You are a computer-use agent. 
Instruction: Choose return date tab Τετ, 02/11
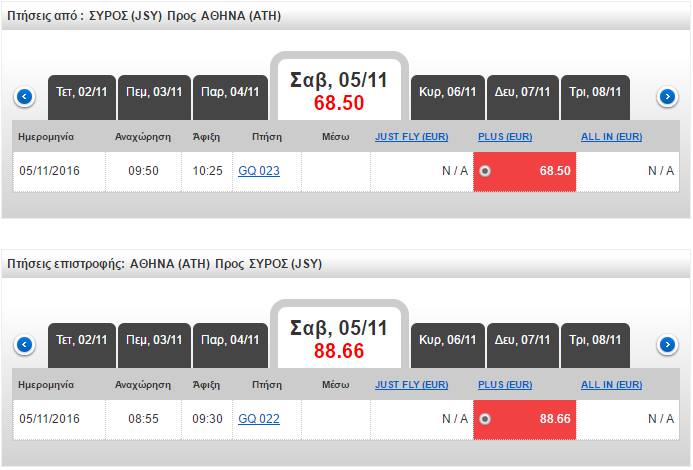(82, 340)
